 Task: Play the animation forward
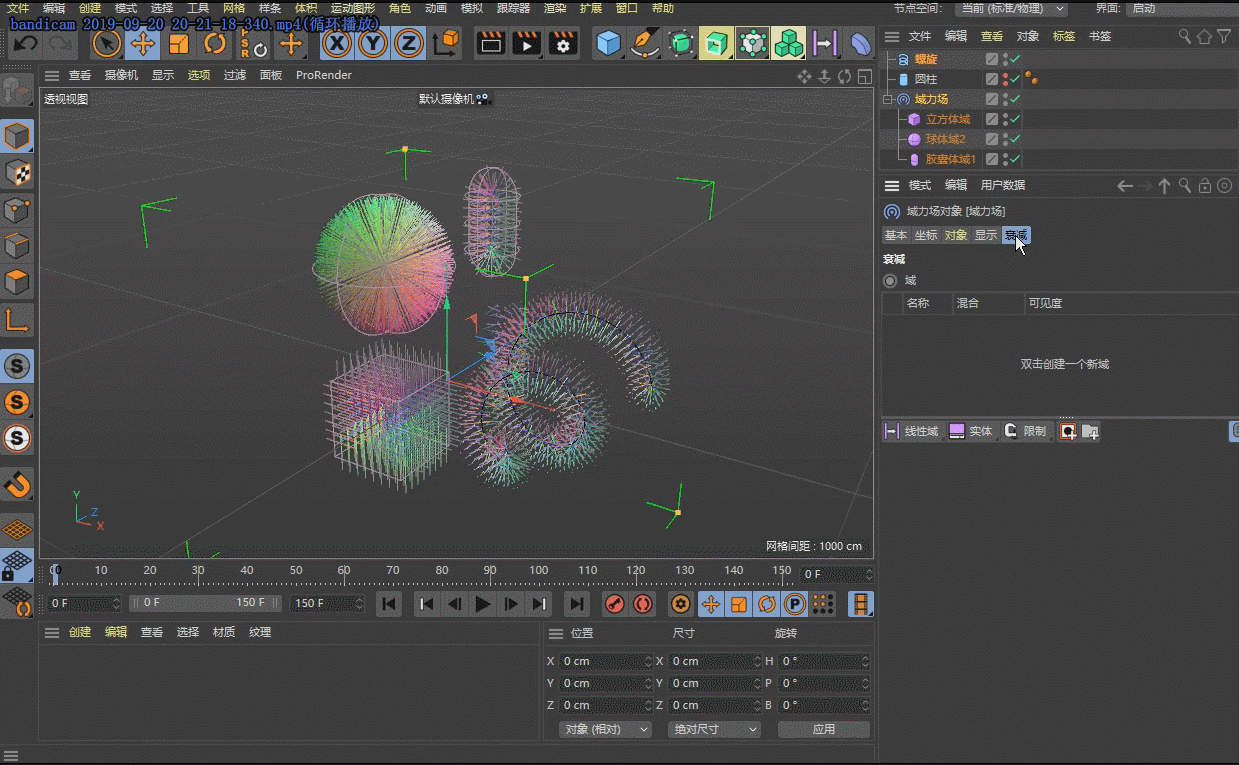tap(483, 604)
